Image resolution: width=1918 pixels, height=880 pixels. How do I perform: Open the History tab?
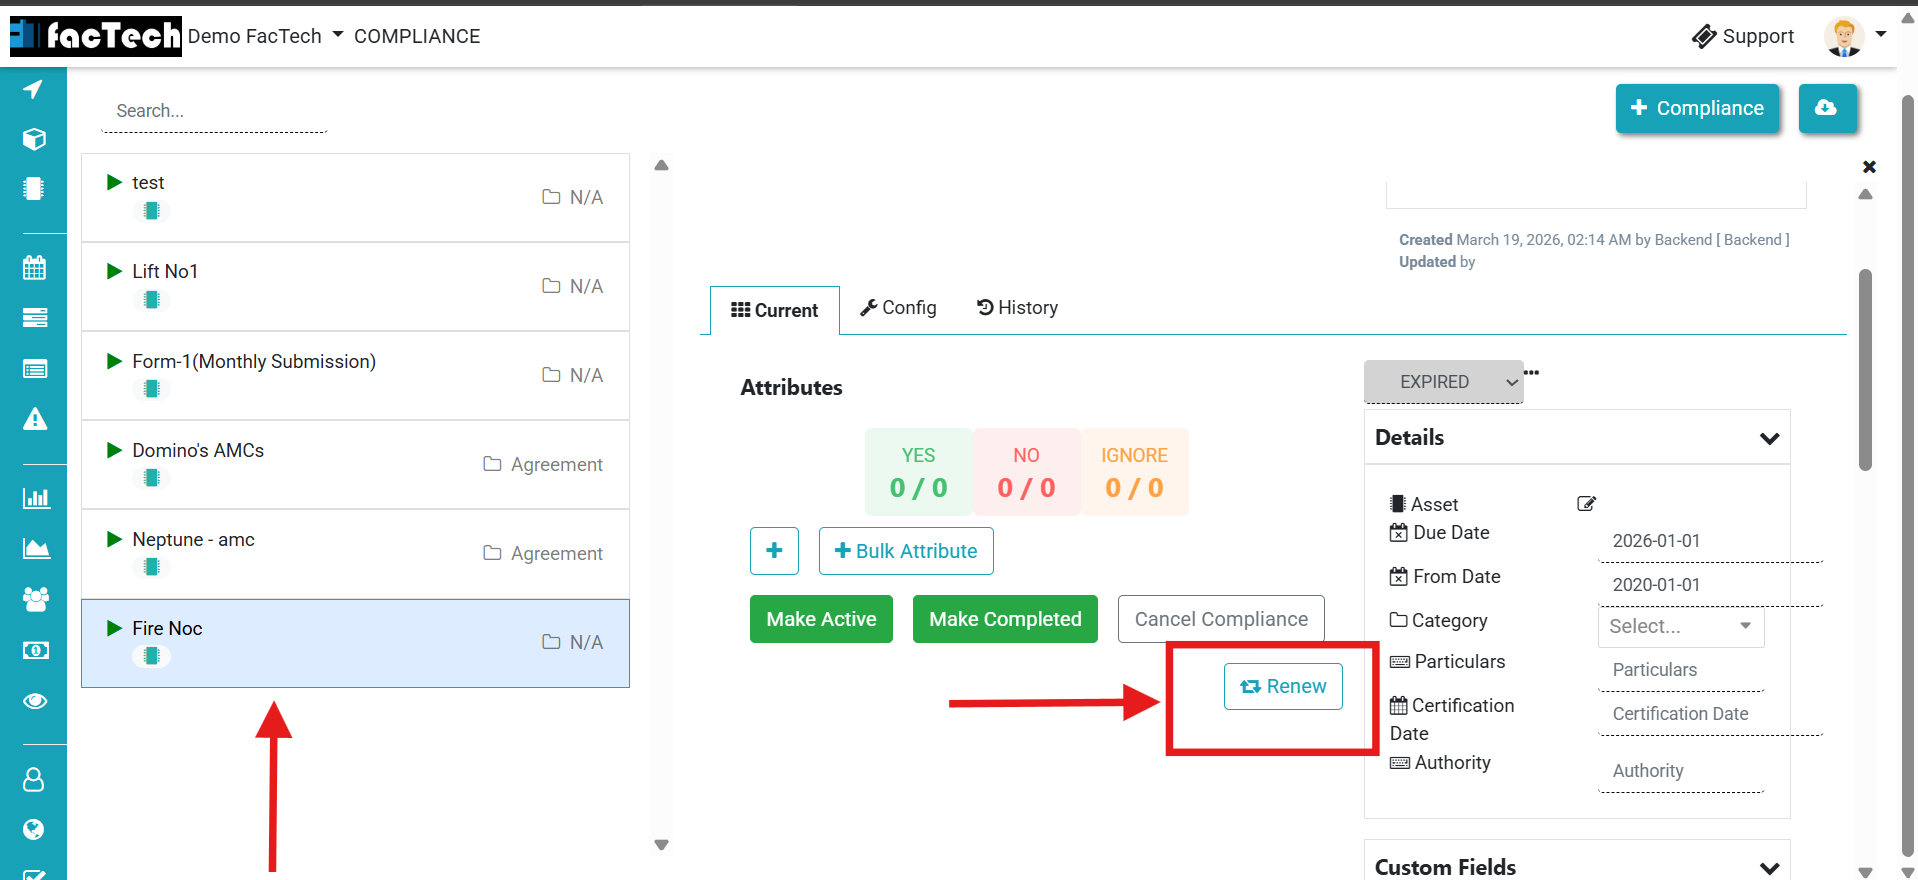click(x=1017, y=308)
